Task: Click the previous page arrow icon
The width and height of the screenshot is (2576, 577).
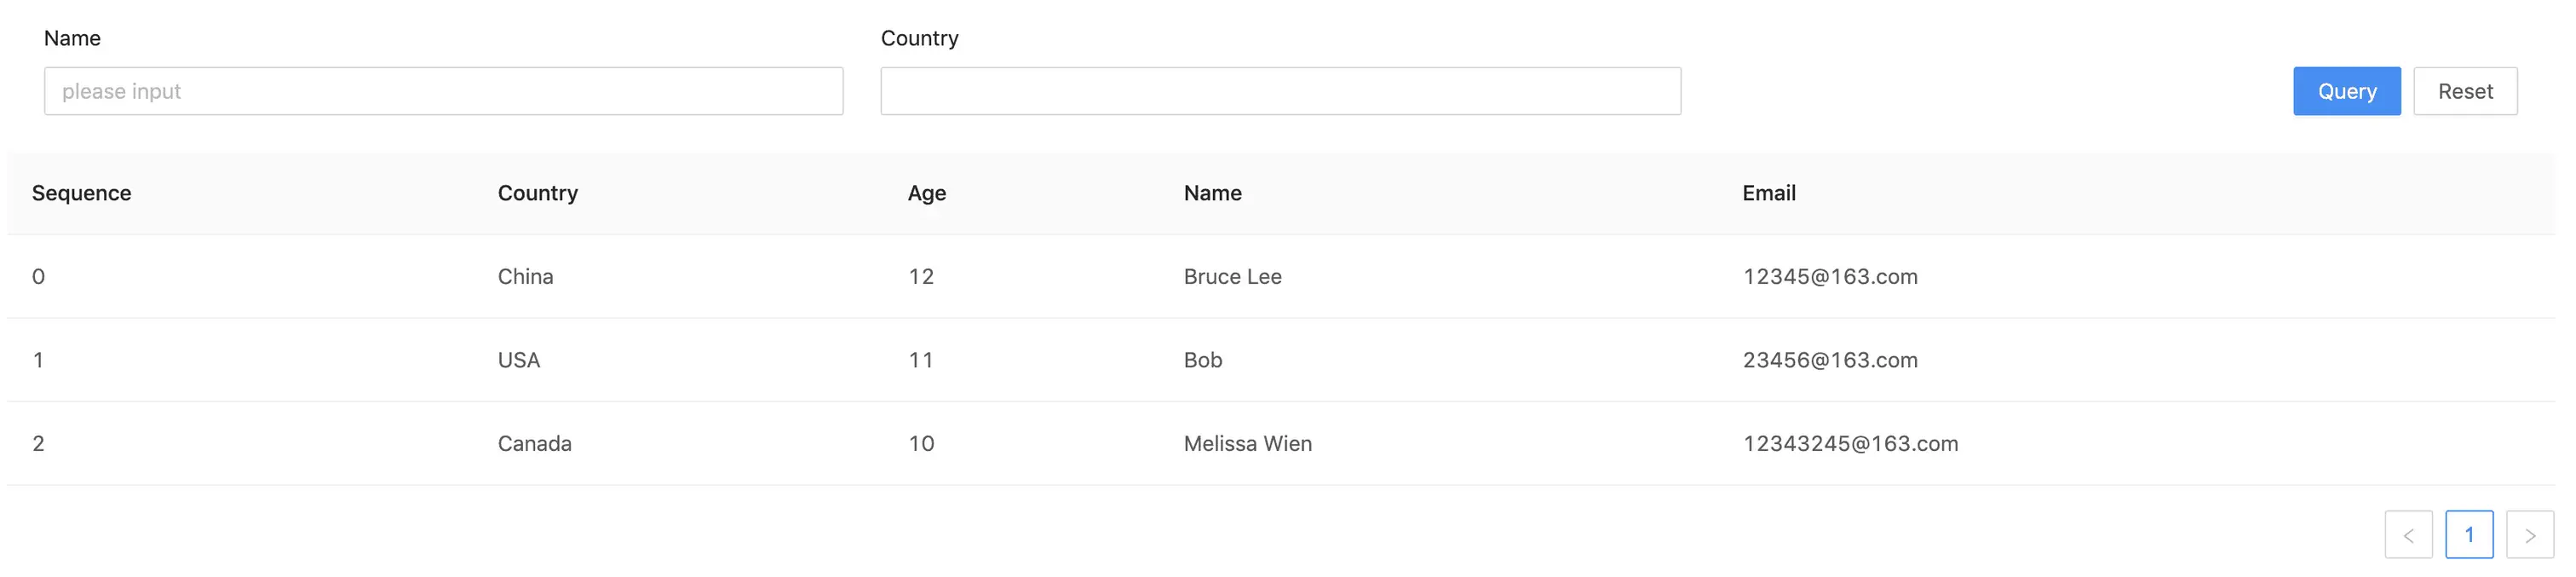Action: [x=2408, y=535]
